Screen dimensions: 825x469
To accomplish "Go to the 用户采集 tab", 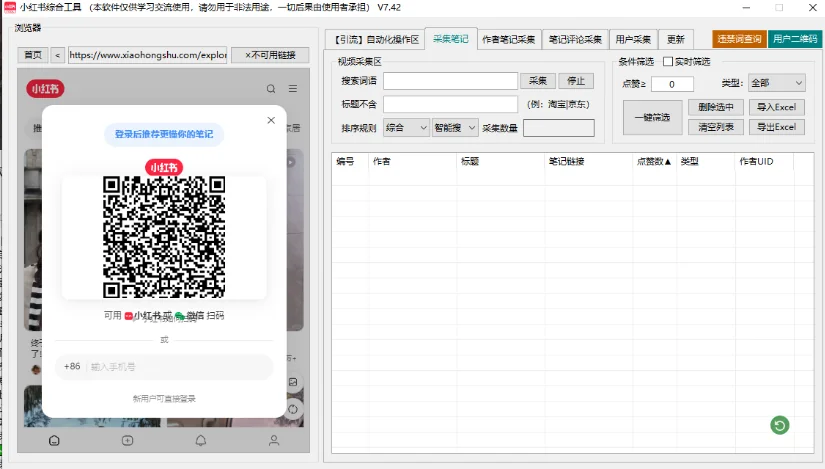I will coord(633,39).
